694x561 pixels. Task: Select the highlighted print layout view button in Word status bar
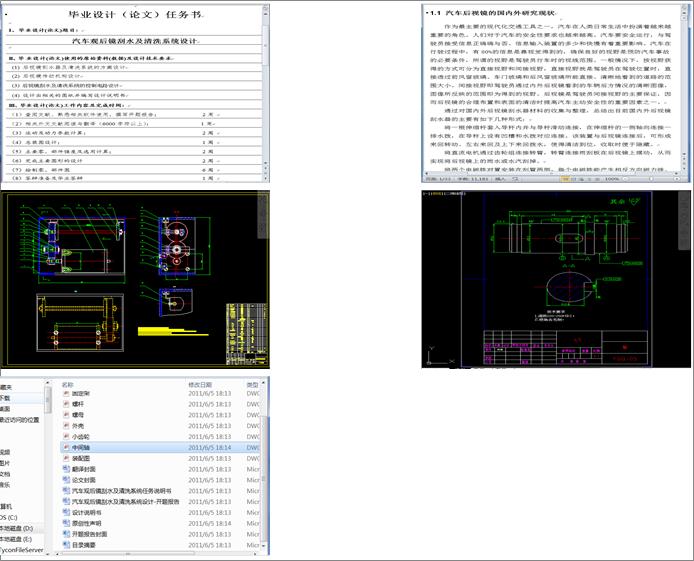pyautogui.click(x=565, y=179)
